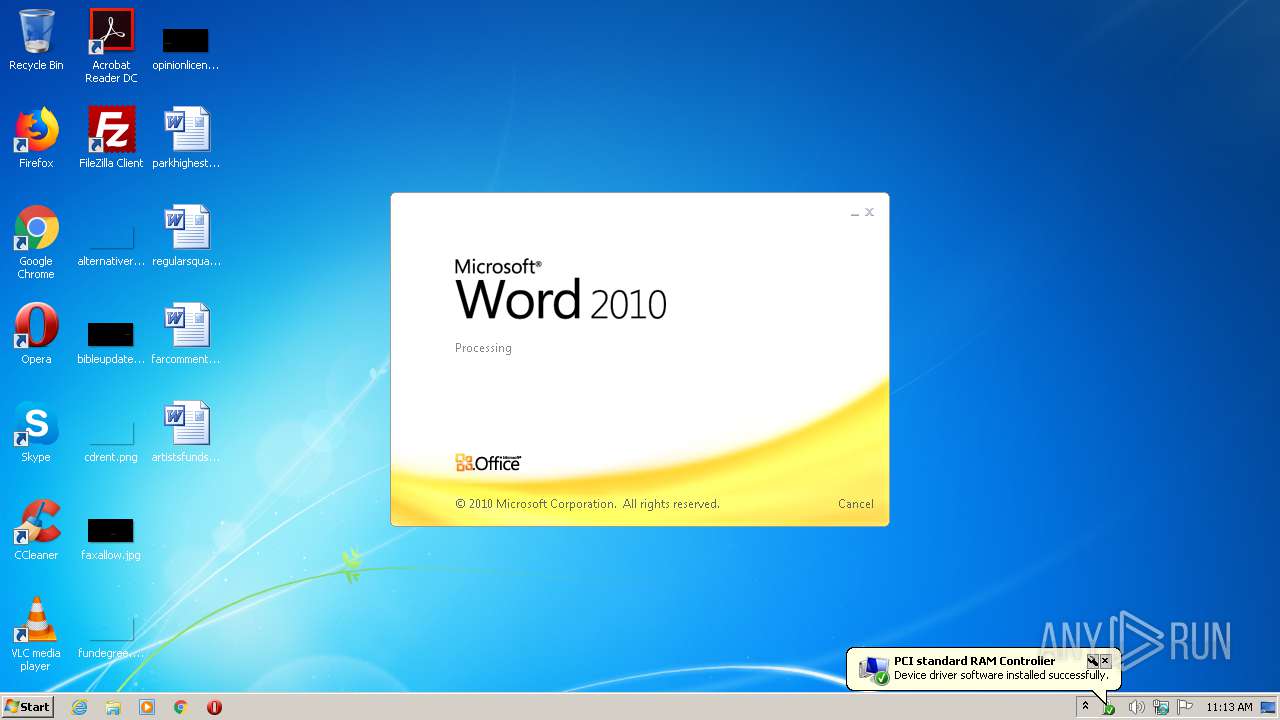The height and width of the screenshot is (720, 1280).
Task: Select the farcomment... Word document
Action: pyautogui.click(x=186, y=334)
